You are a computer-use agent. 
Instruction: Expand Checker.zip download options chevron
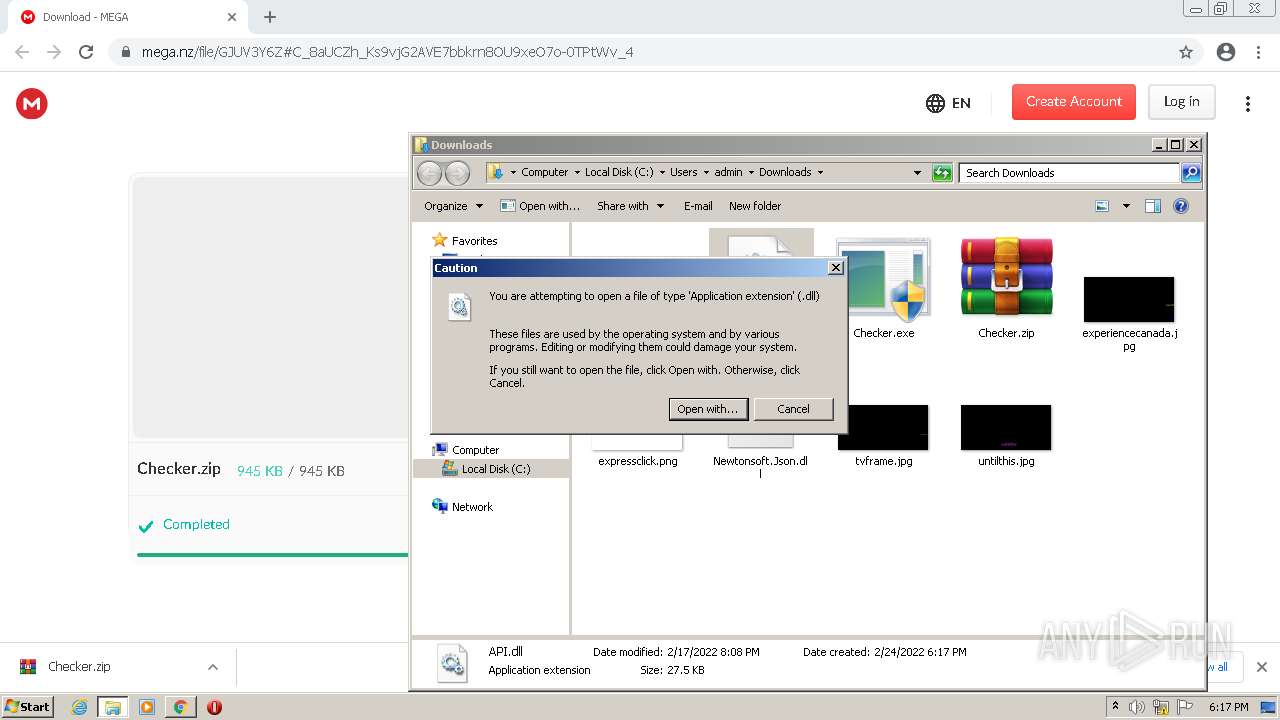213,667
